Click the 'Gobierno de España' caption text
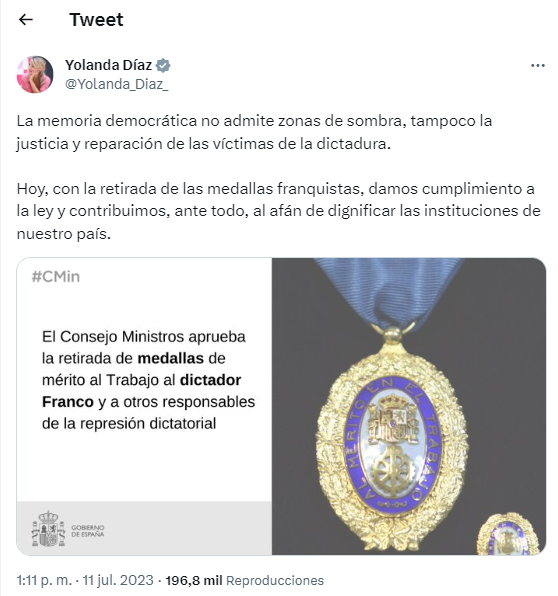The image size is (558, 596). pos(88,531)
